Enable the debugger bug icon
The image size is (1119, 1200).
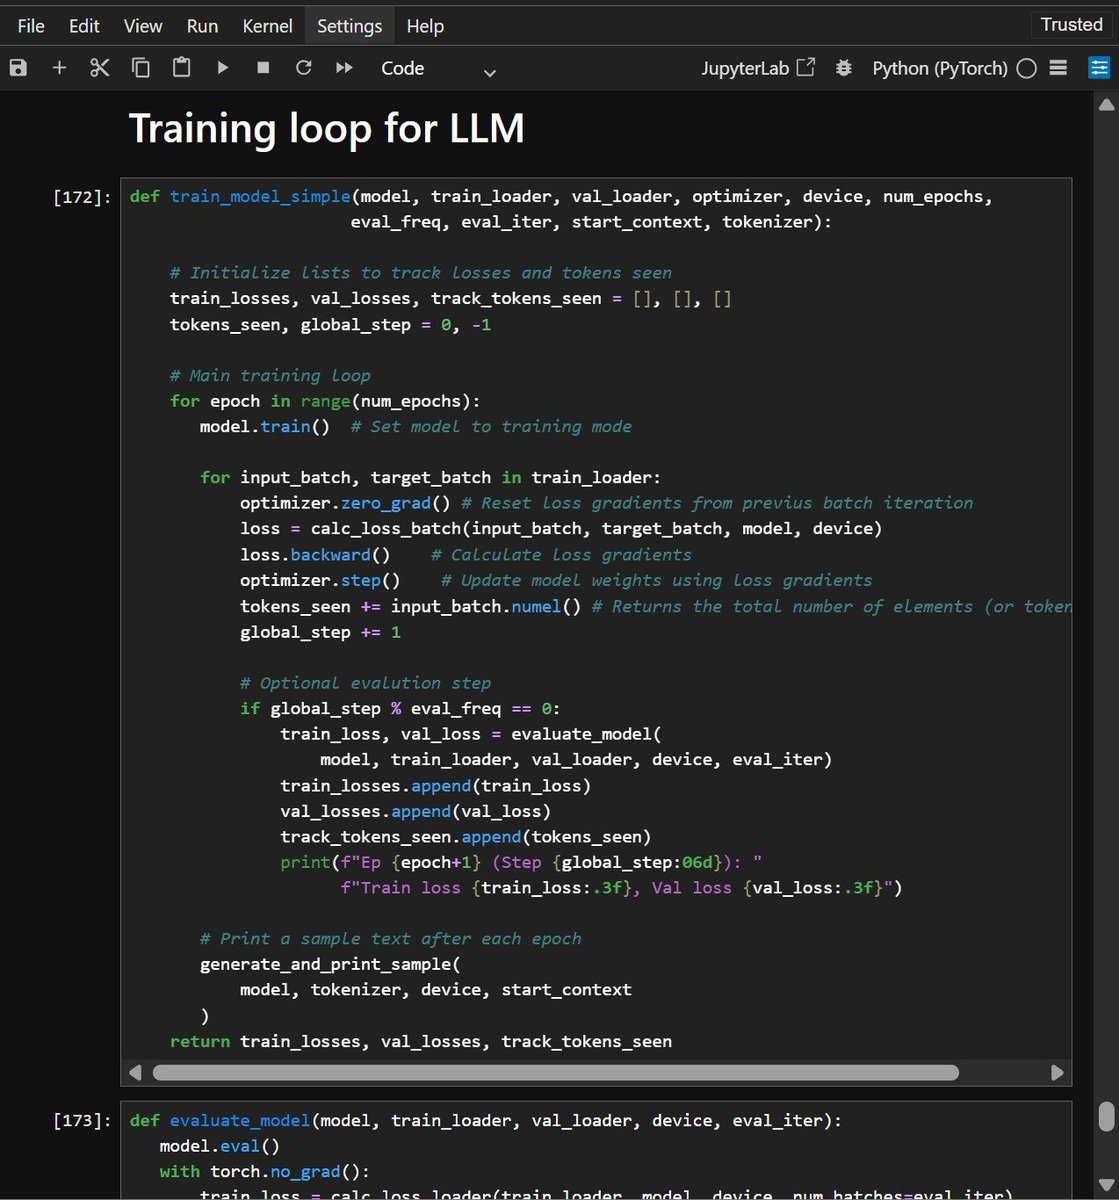click(844, 68)
